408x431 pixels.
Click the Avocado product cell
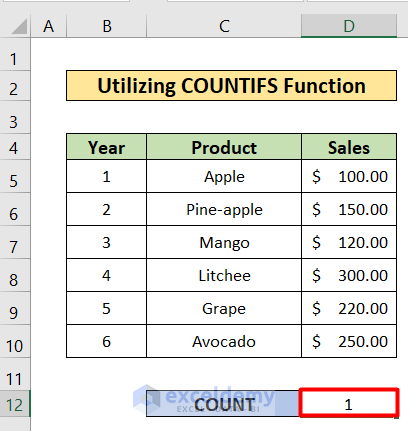coord(224,341)
